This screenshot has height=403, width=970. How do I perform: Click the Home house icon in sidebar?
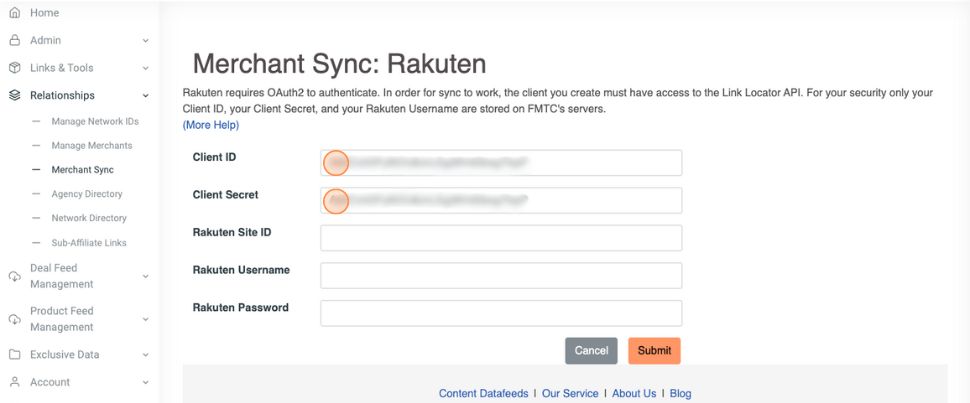14,13
